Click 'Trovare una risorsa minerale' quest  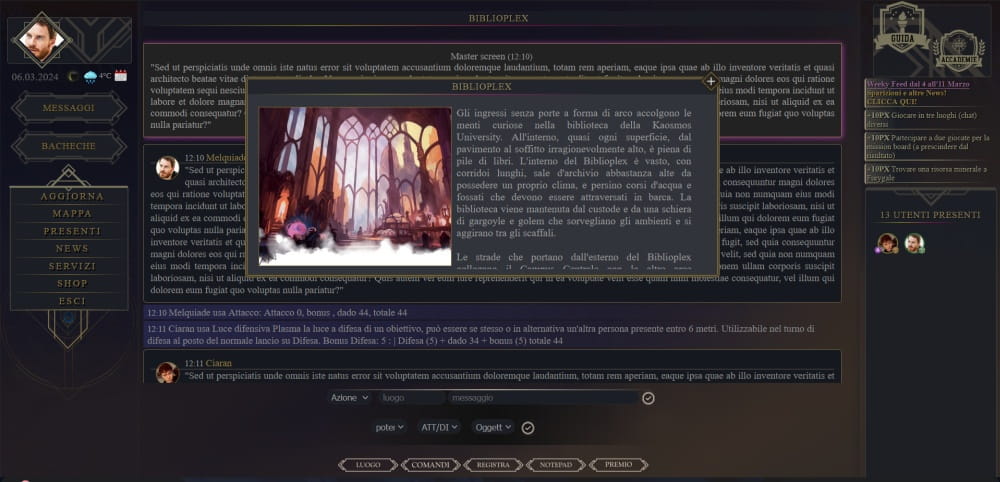(x=928, y=173)
